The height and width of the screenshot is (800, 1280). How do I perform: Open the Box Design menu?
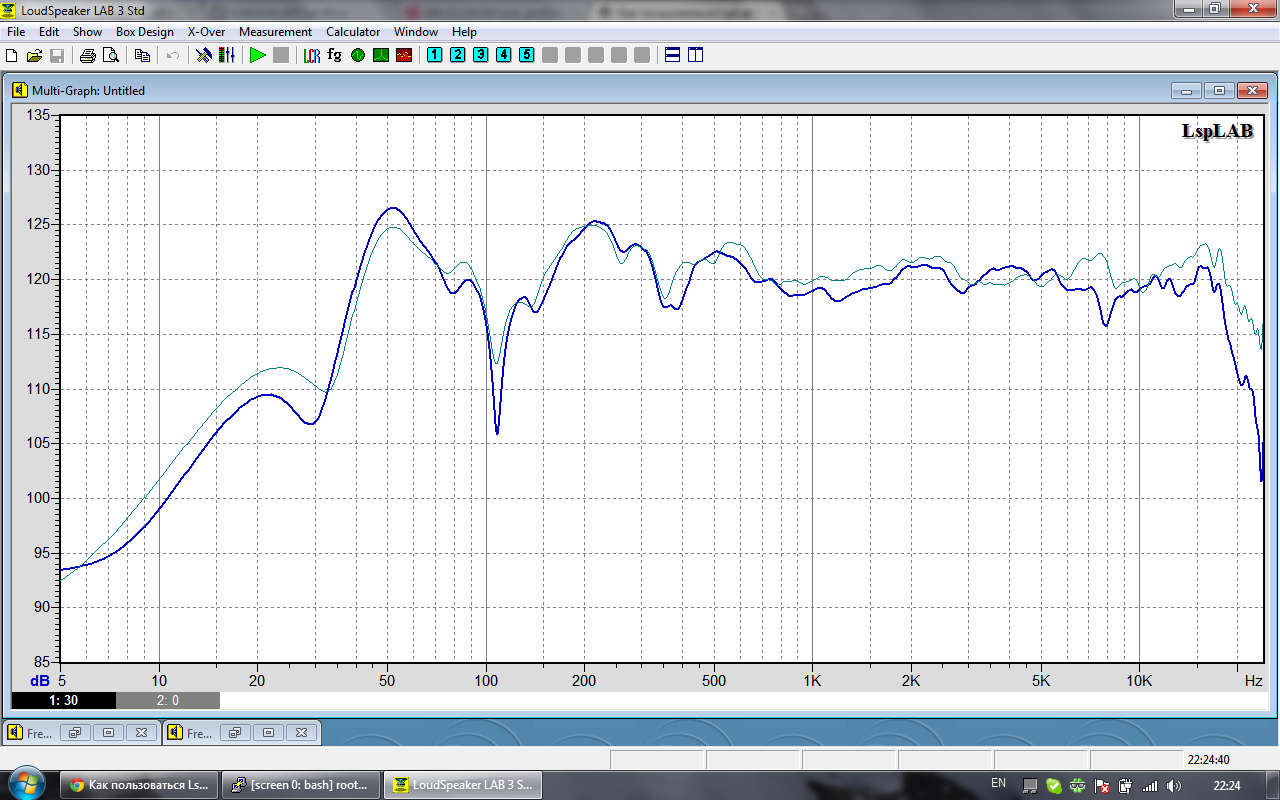coord(145,32)
